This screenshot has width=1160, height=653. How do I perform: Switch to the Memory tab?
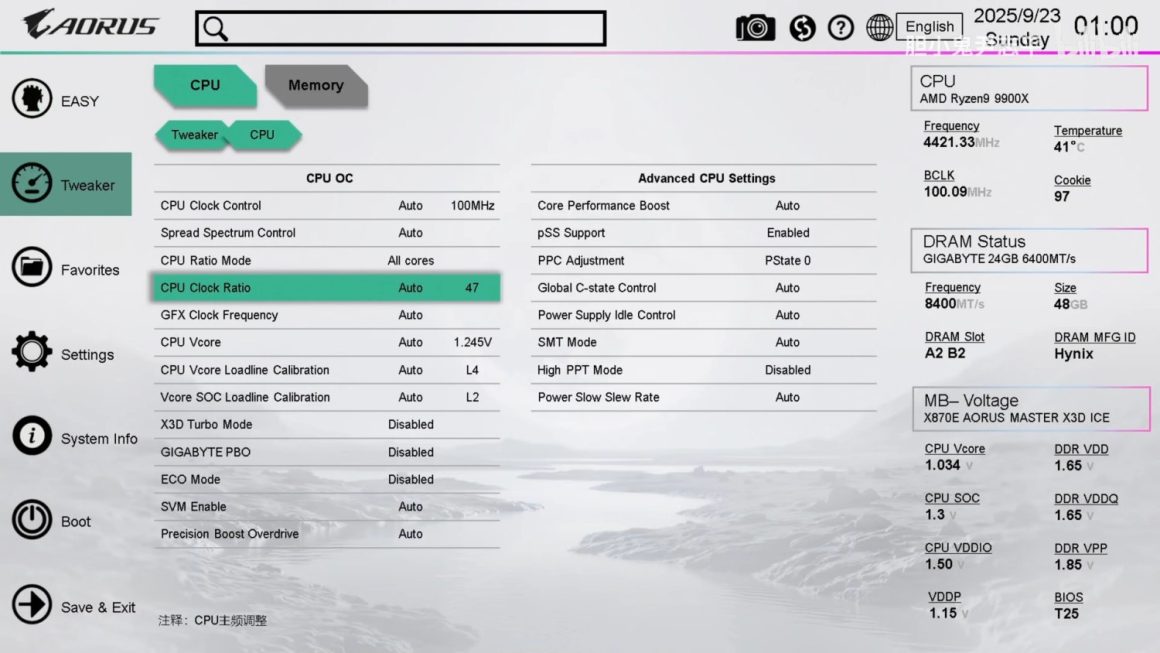[315, 86]
